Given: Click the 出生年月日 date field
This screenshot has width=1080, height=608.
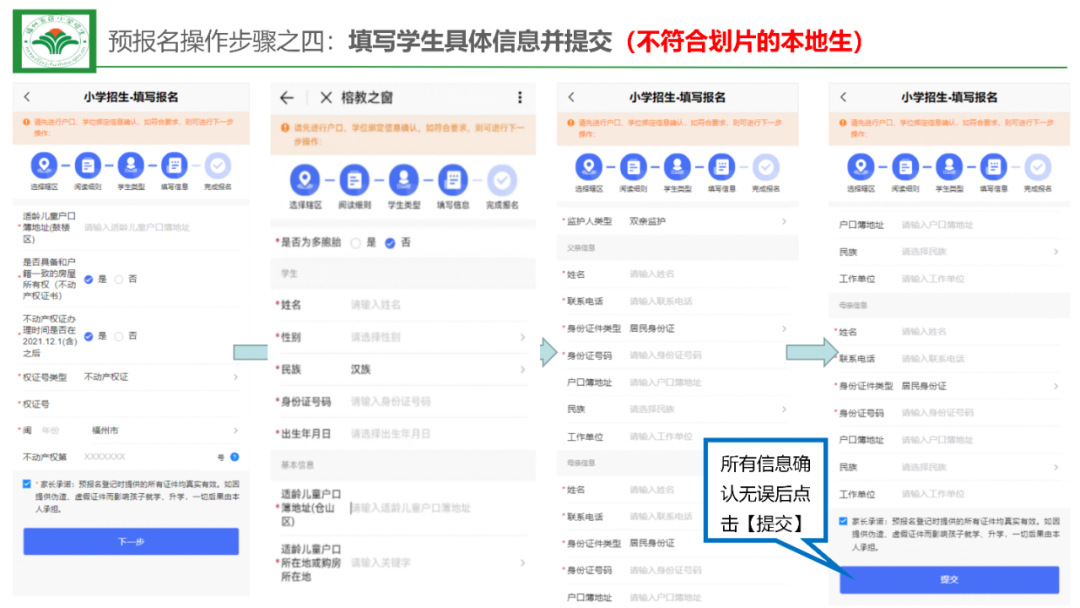Looking at the screenshot, I should tap(430, 433).
